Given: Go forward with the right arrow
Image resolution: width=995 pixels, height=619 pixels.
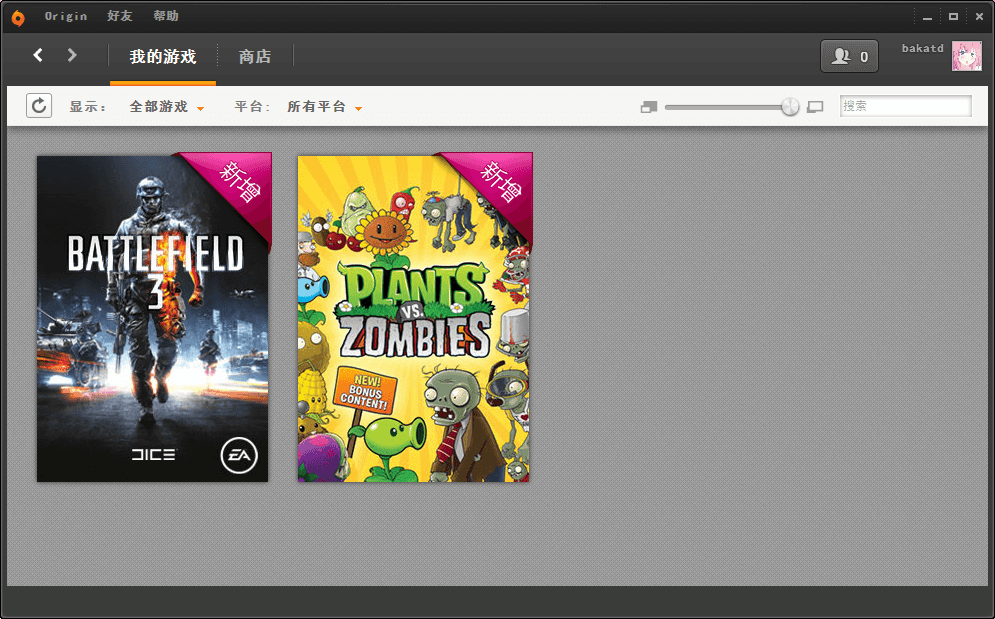Looking at the screenshot, I should 72,55.
